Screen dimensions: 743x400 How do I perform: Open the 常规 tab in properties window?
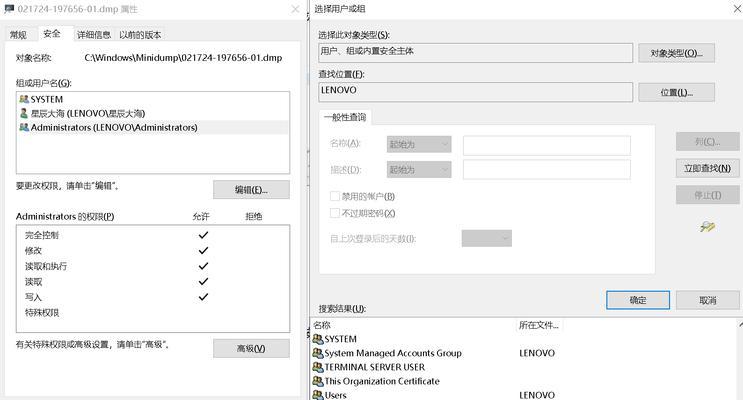point(18,35)
